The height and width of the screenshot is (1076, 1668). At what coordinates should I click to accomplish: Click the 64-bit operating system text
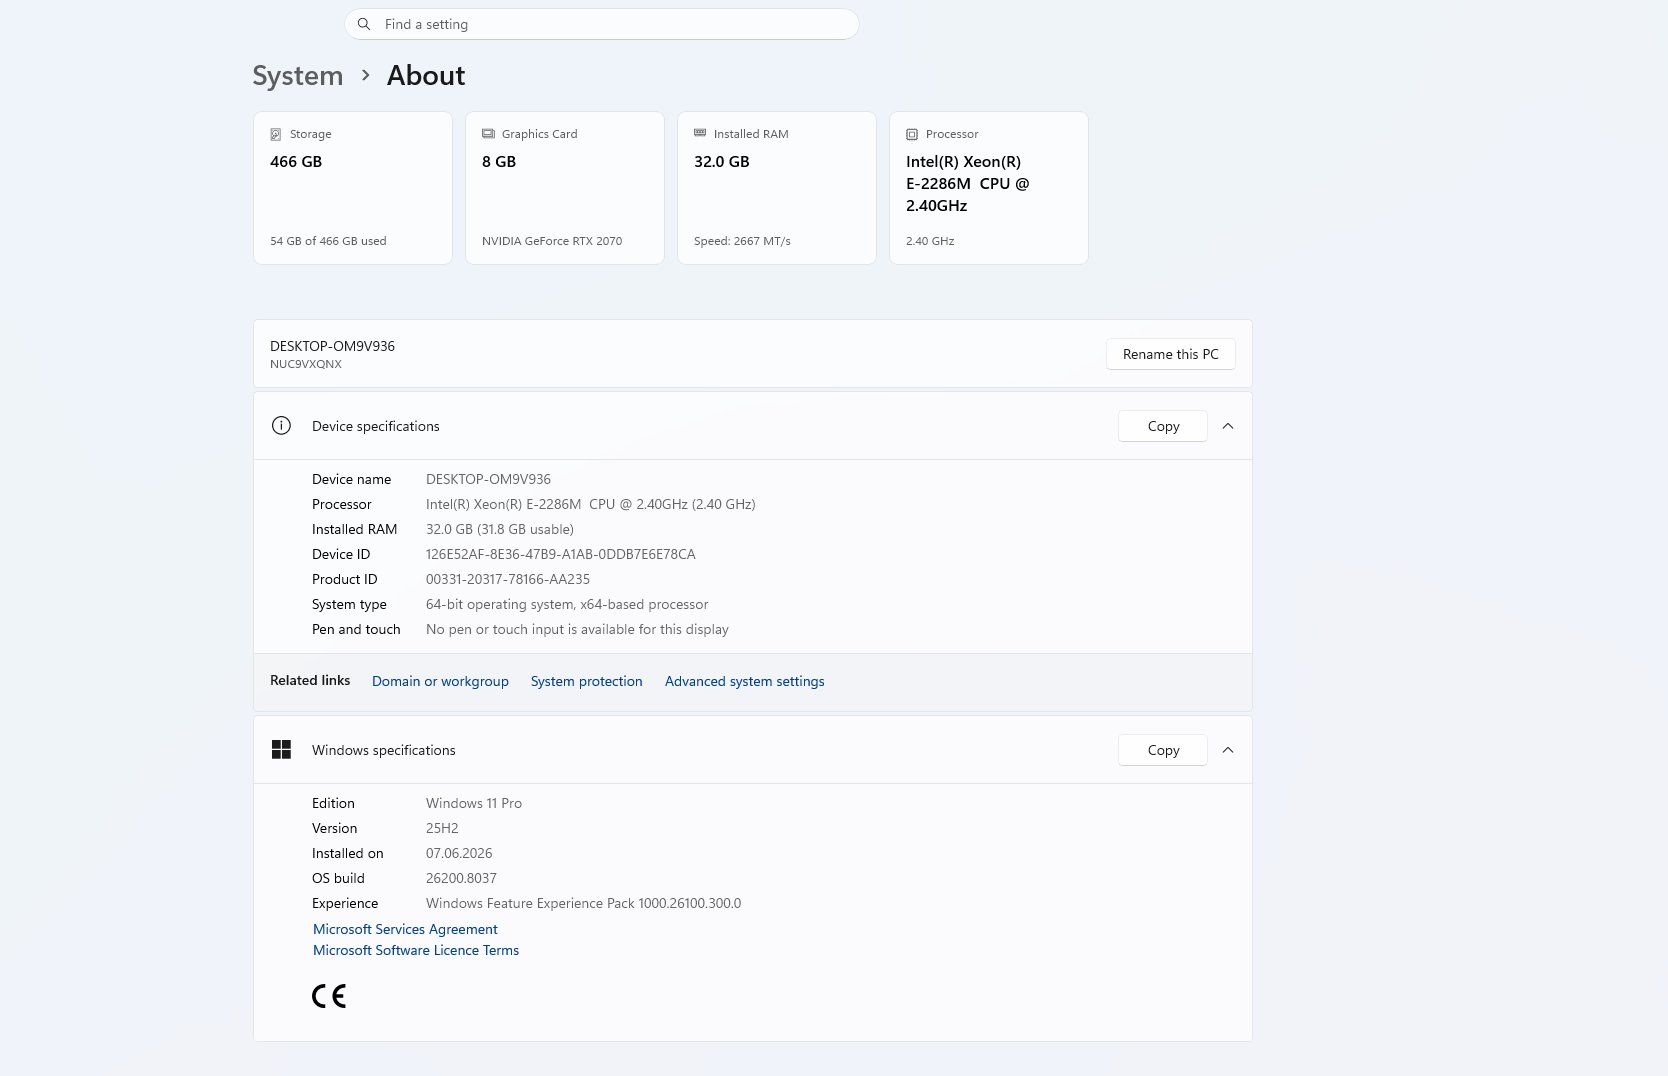[567, 604]
